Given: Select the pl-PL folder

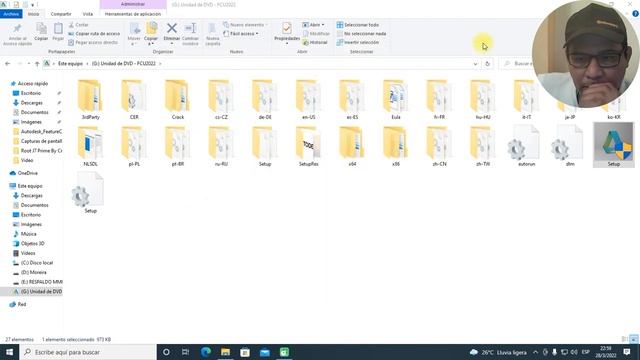Looking at the screenshot, I should (x=134, y=146).
